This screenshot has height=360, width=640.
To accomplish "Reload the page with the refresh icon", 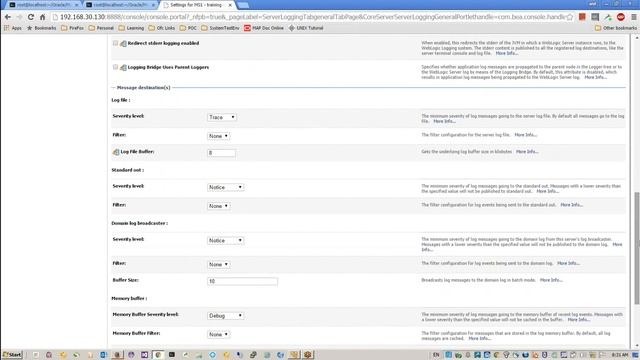I will (31, 17).
